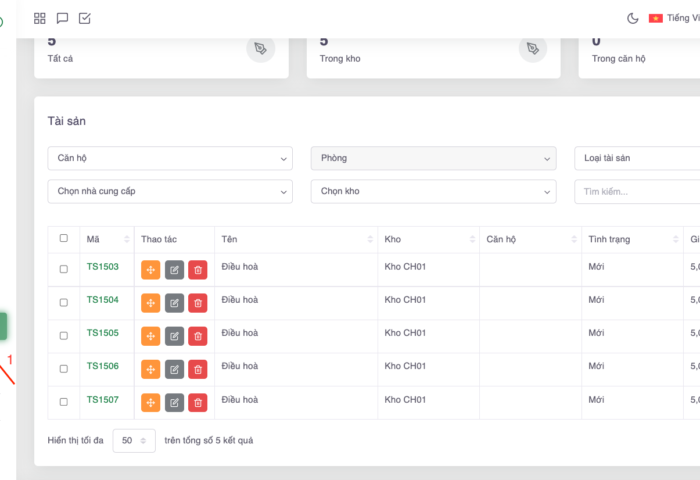Click orange move icon for TS1503

click(151, 269)
